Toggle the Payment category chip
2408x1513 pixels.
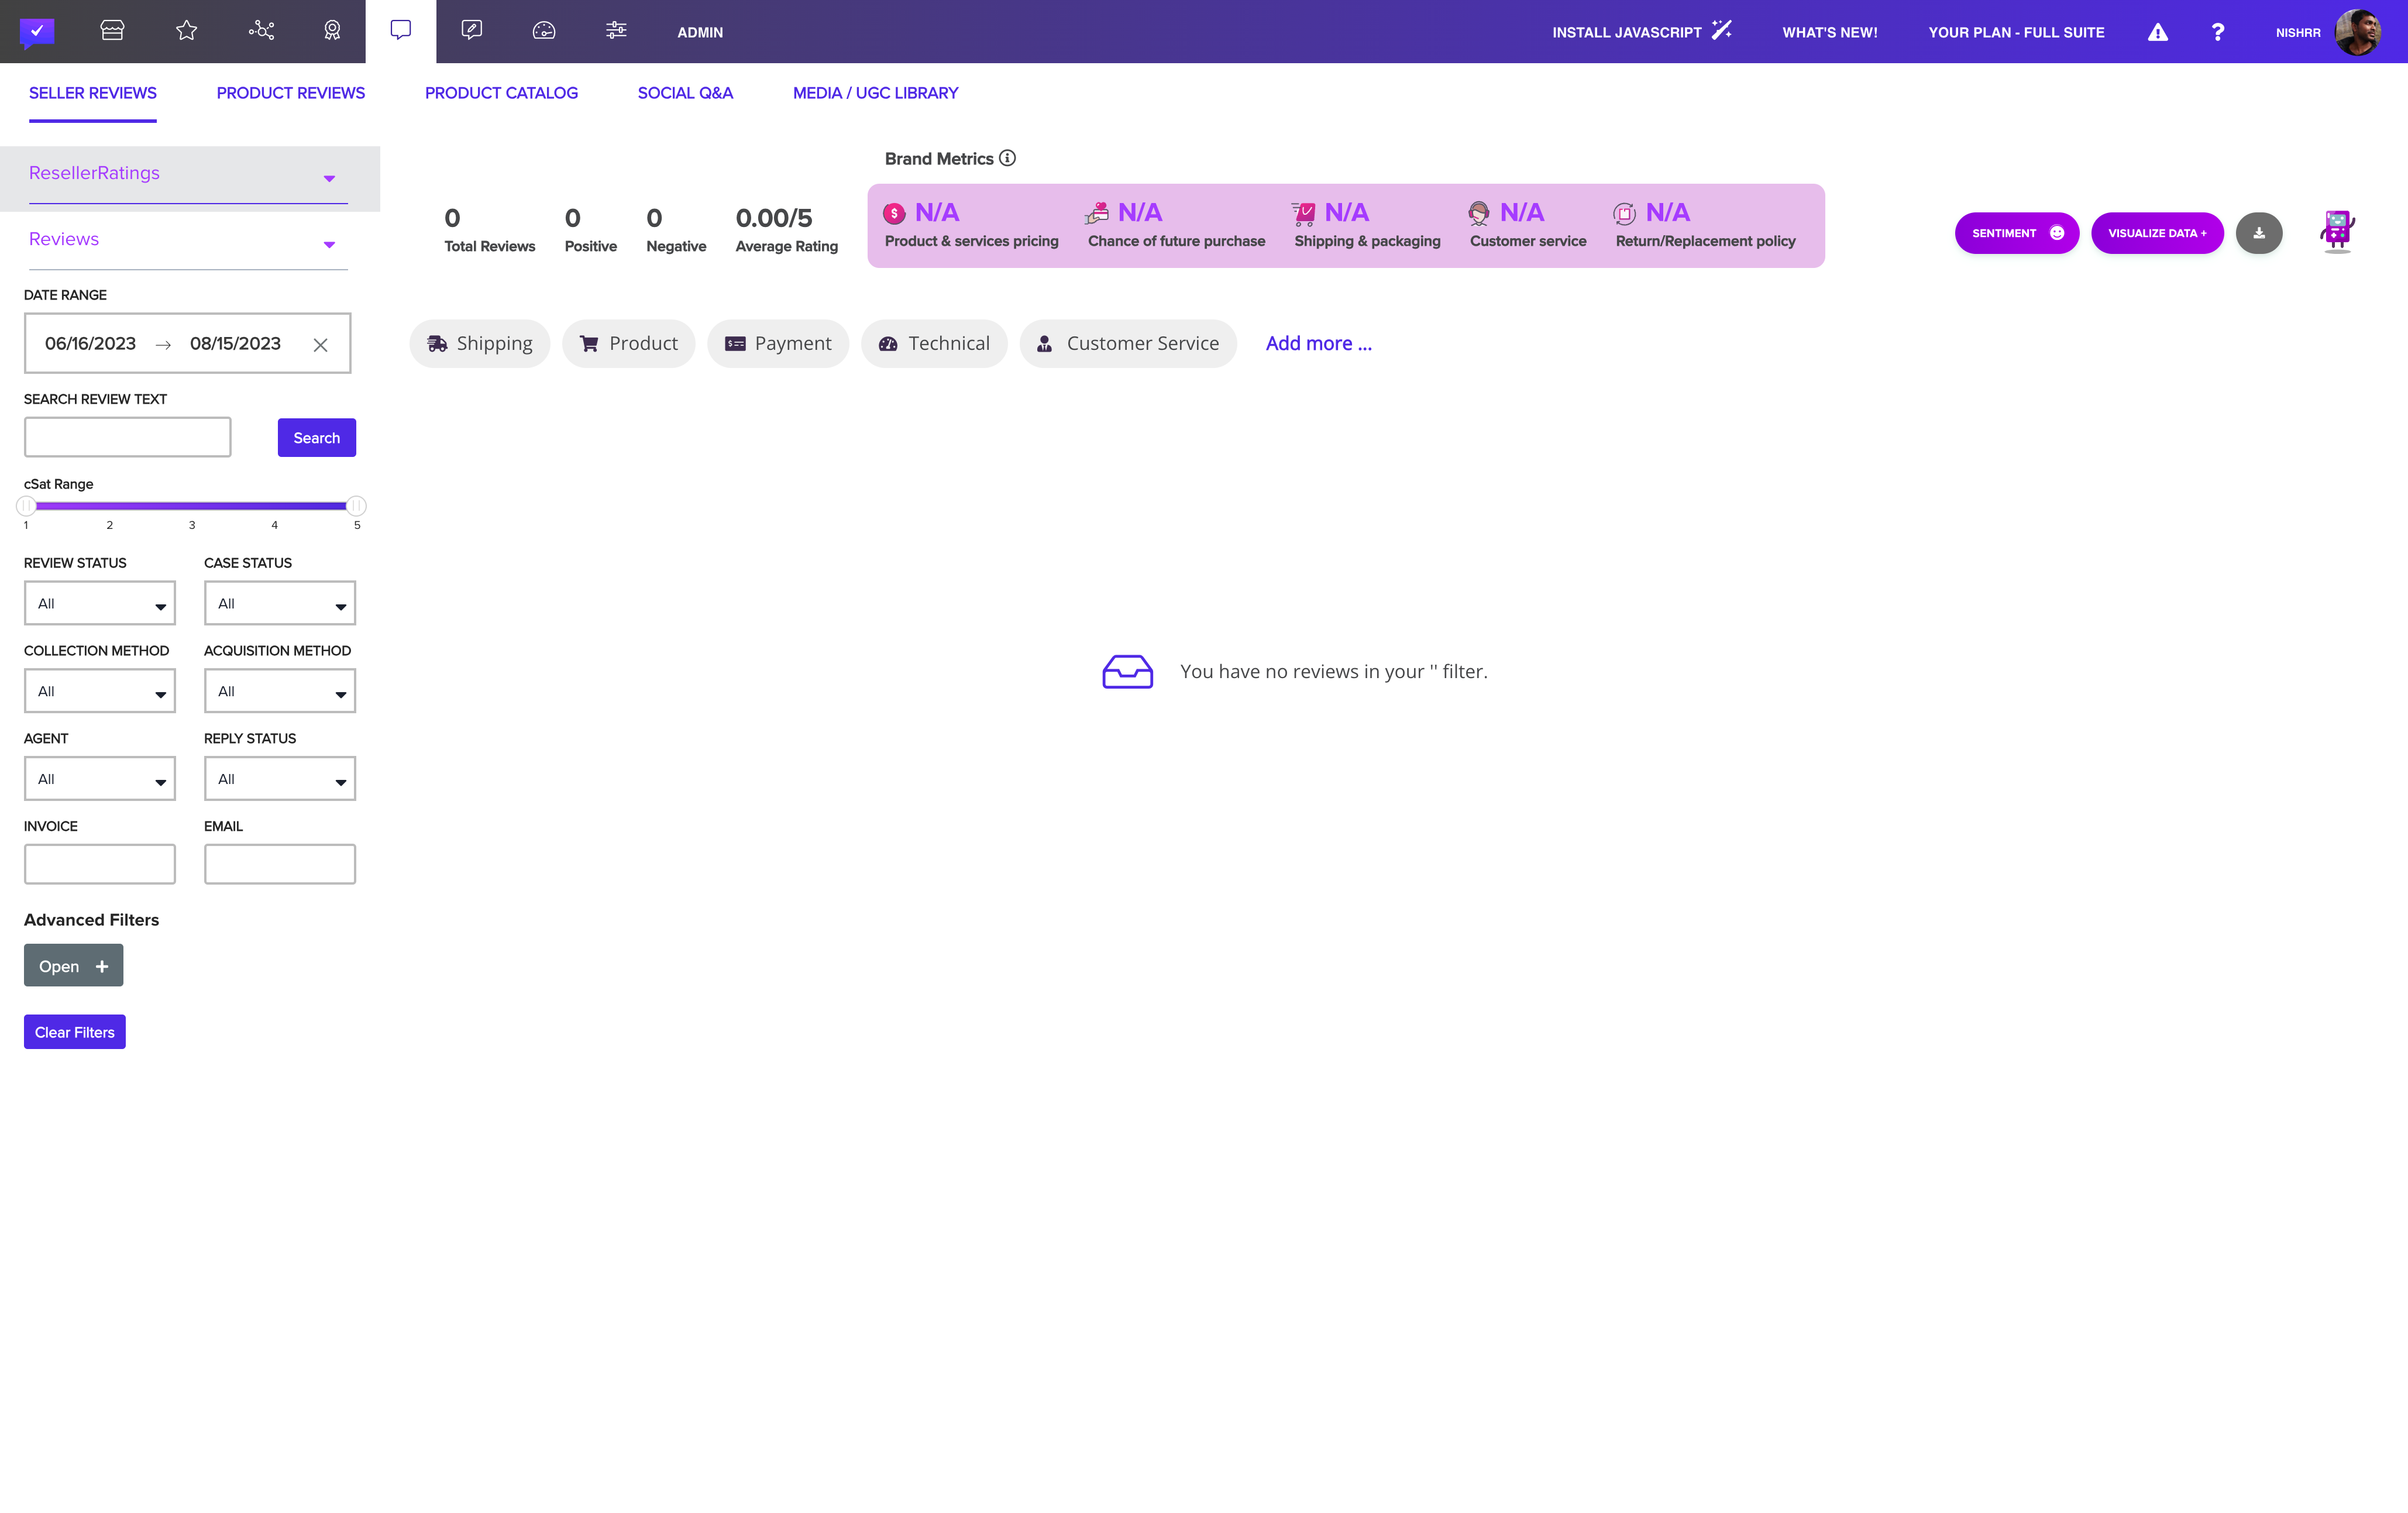click(x=778, y=344)
